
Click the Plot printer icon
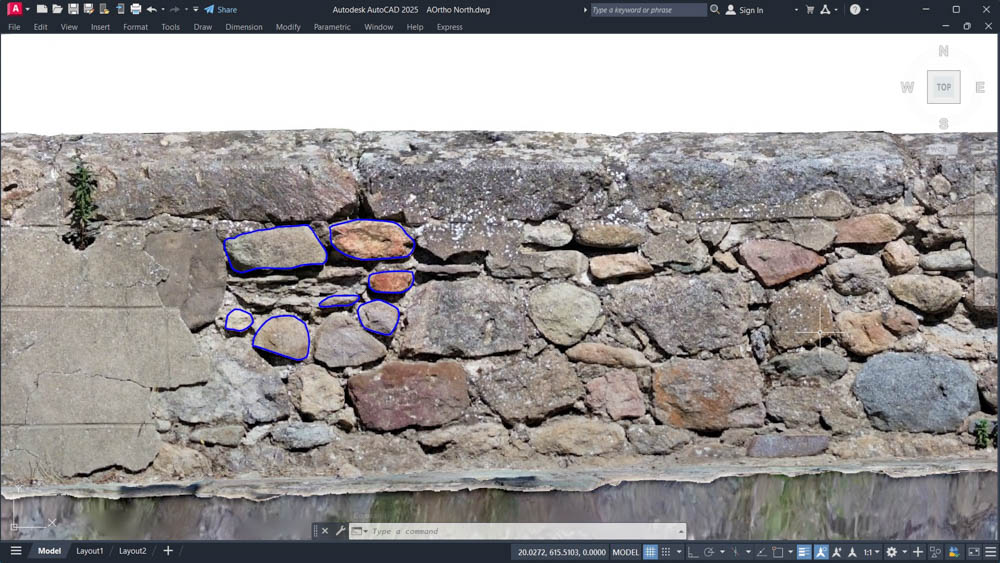click(x=135, y=10)
